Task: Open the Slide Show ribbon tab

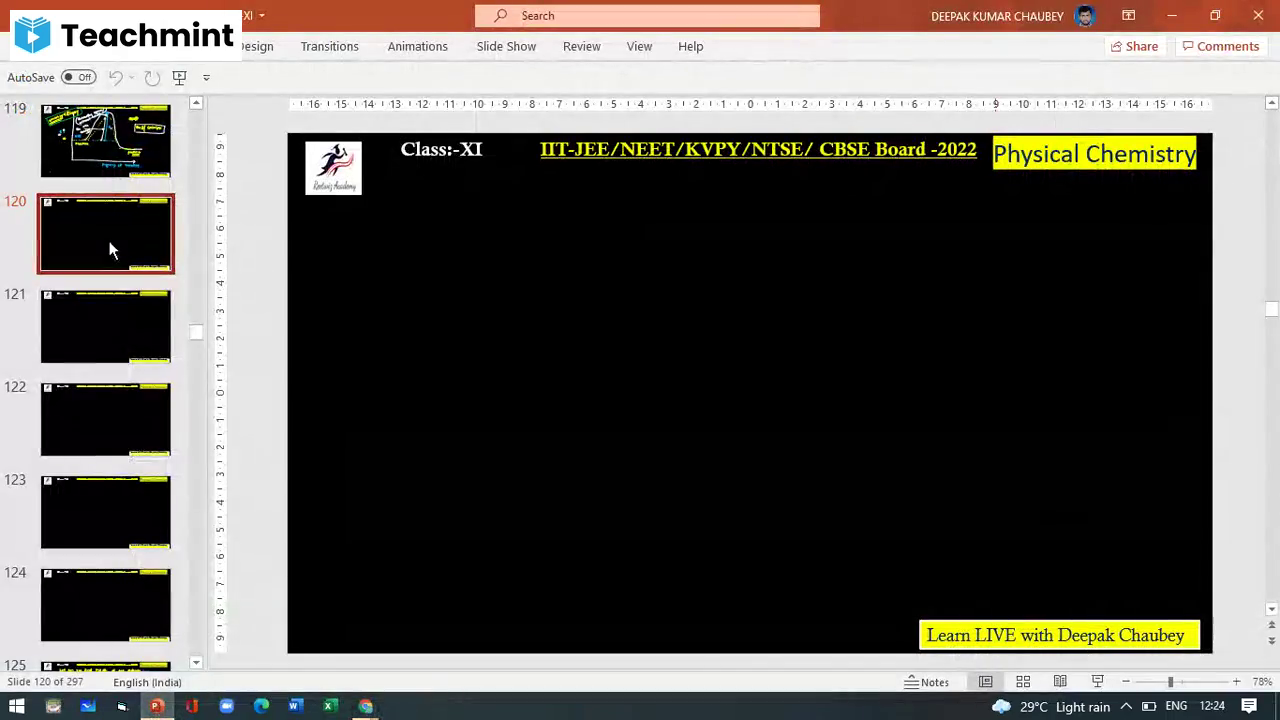Action: (x=506, y=46)
